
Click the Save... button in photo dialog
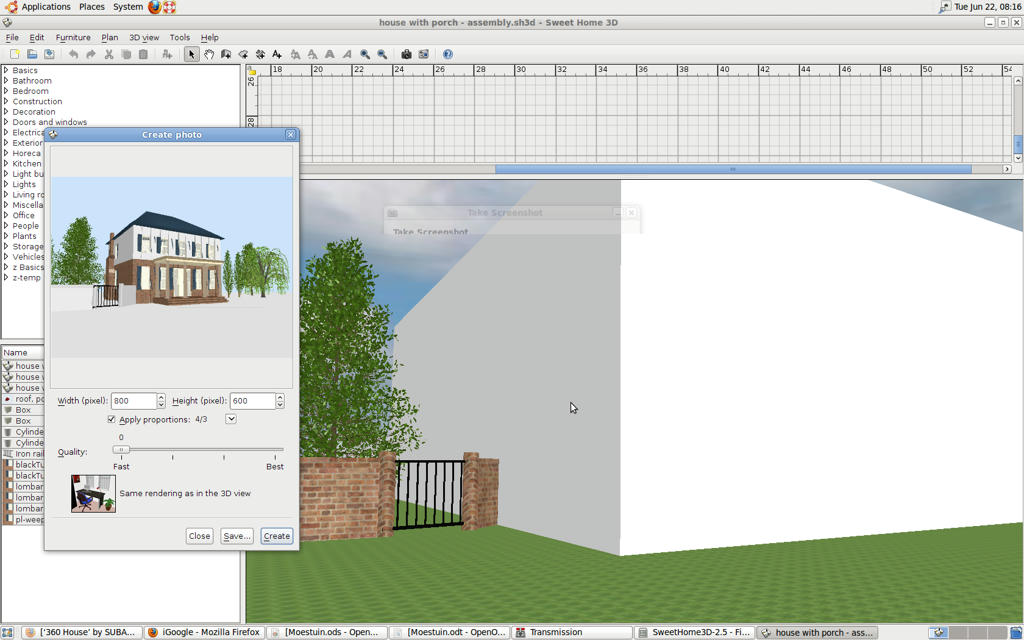point(237,536)
